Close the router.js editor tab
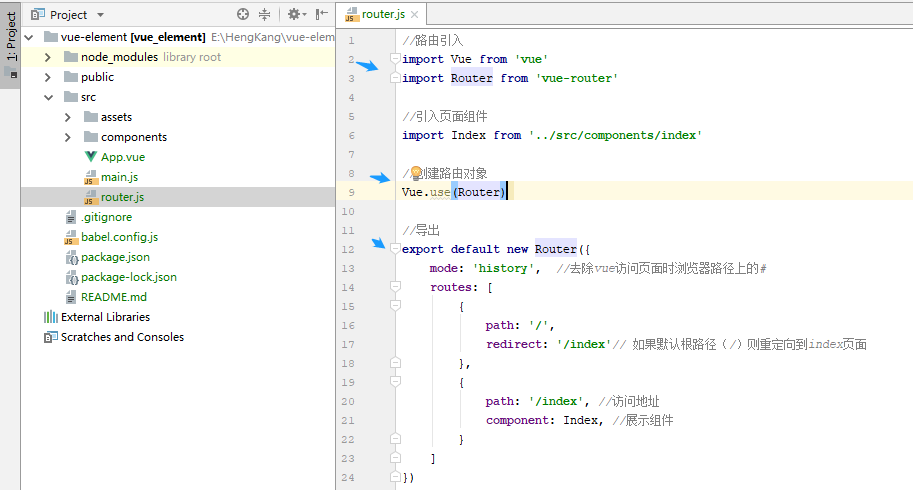The height and width of the screenshot is (490, 913). (x=415, y=15)
